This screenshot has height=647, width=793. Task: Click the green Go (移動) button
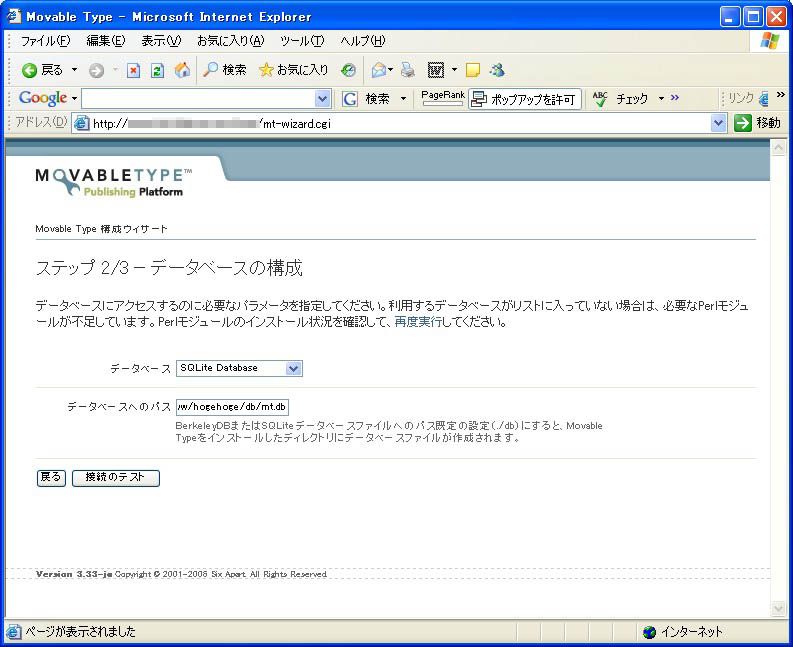[x=757, y=123]
